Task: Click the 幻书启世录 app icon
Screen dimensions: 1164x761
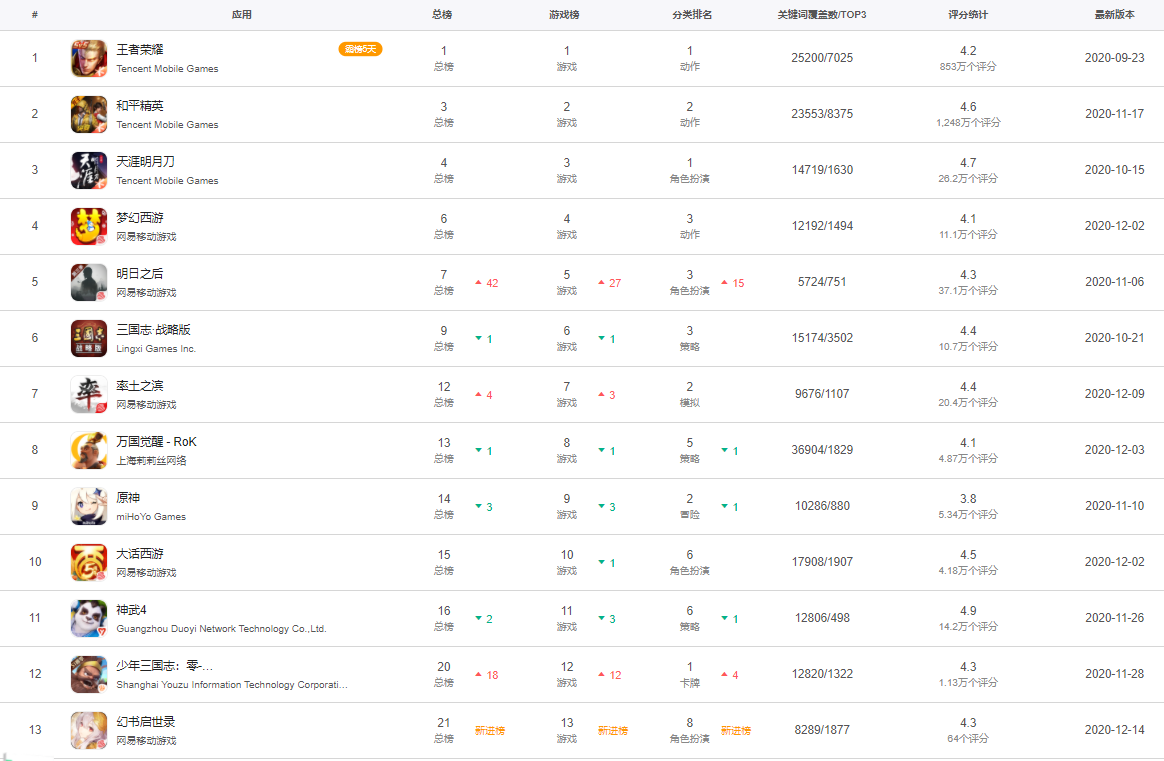Action: [x=89, y=730]
